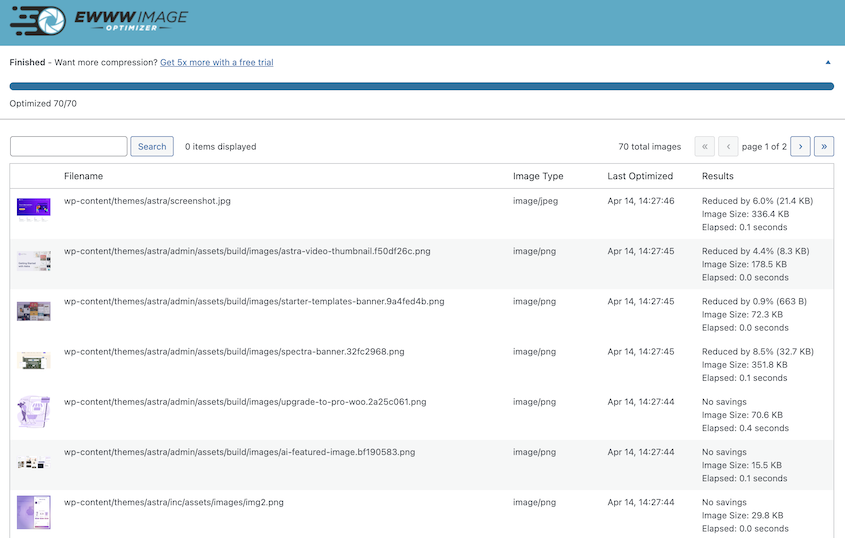Click the Results column header
This screenshot has height=538, width=845.
pos(717,176)
